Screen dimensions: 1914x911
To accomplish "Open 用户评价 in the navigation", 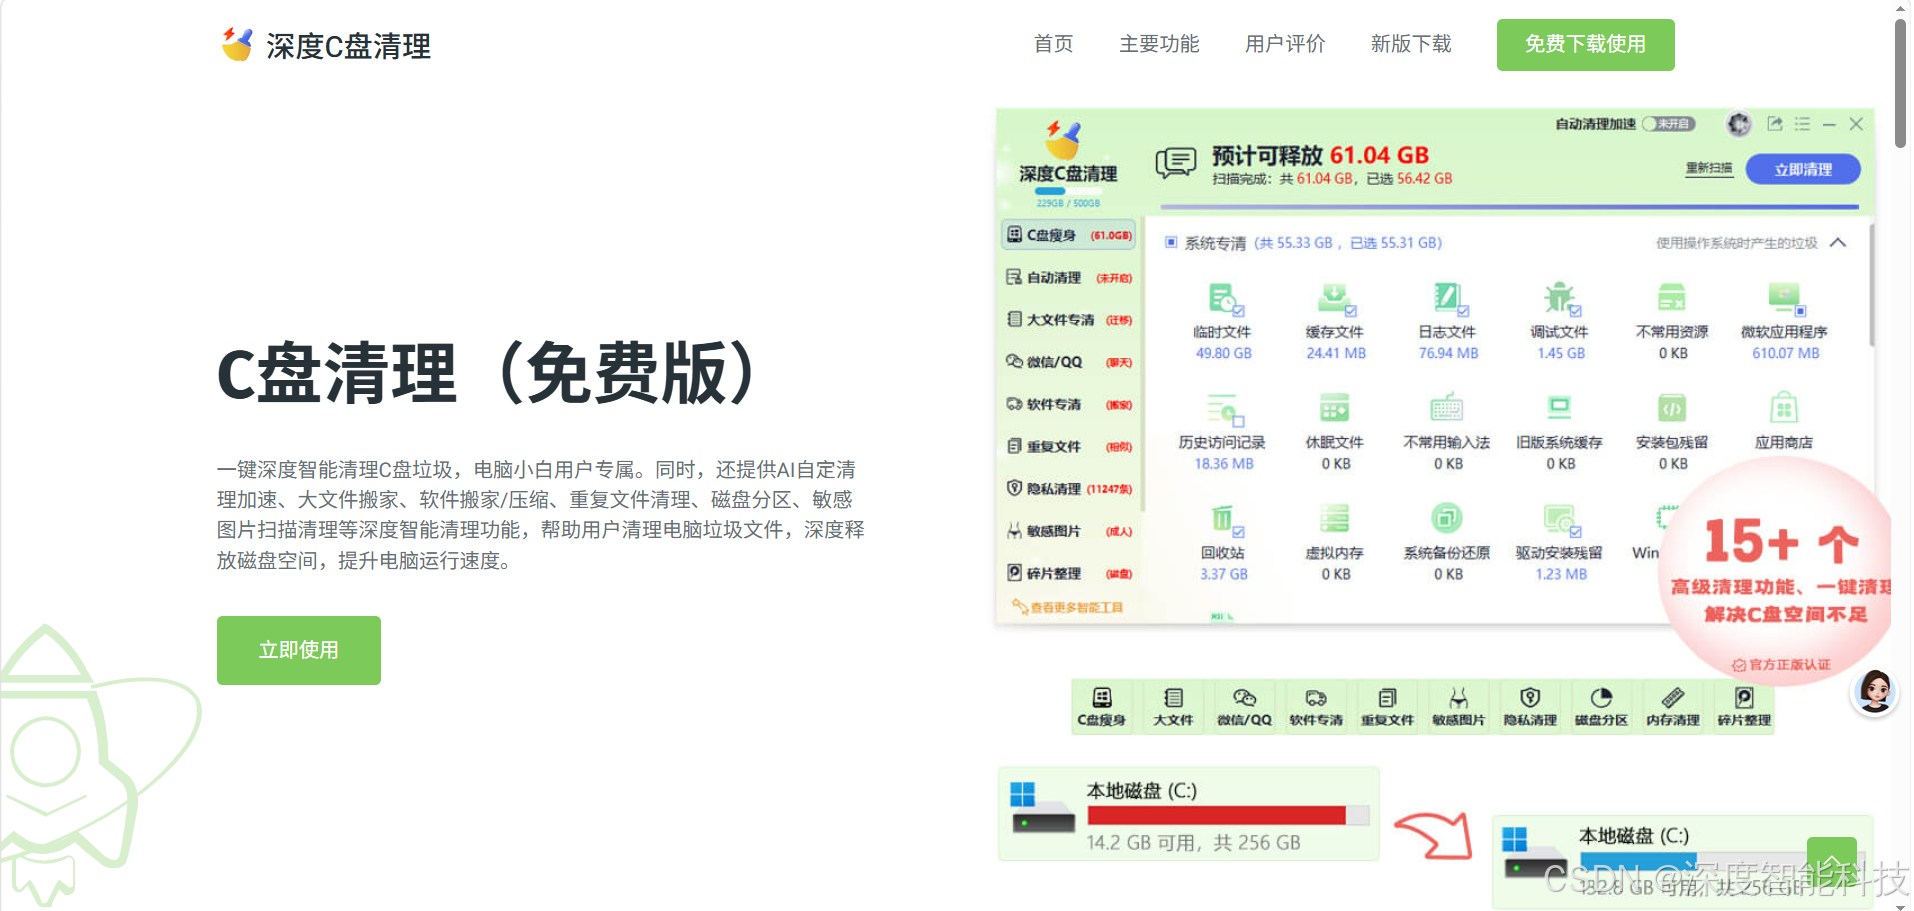I will [x=1285, y=44].
